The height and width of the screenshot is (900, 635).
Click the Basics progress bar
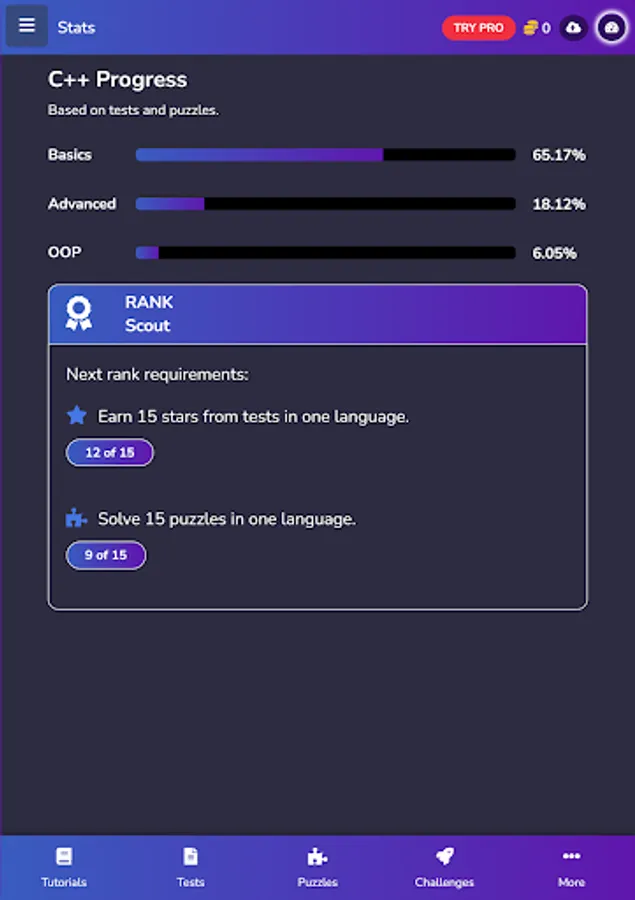325,155
